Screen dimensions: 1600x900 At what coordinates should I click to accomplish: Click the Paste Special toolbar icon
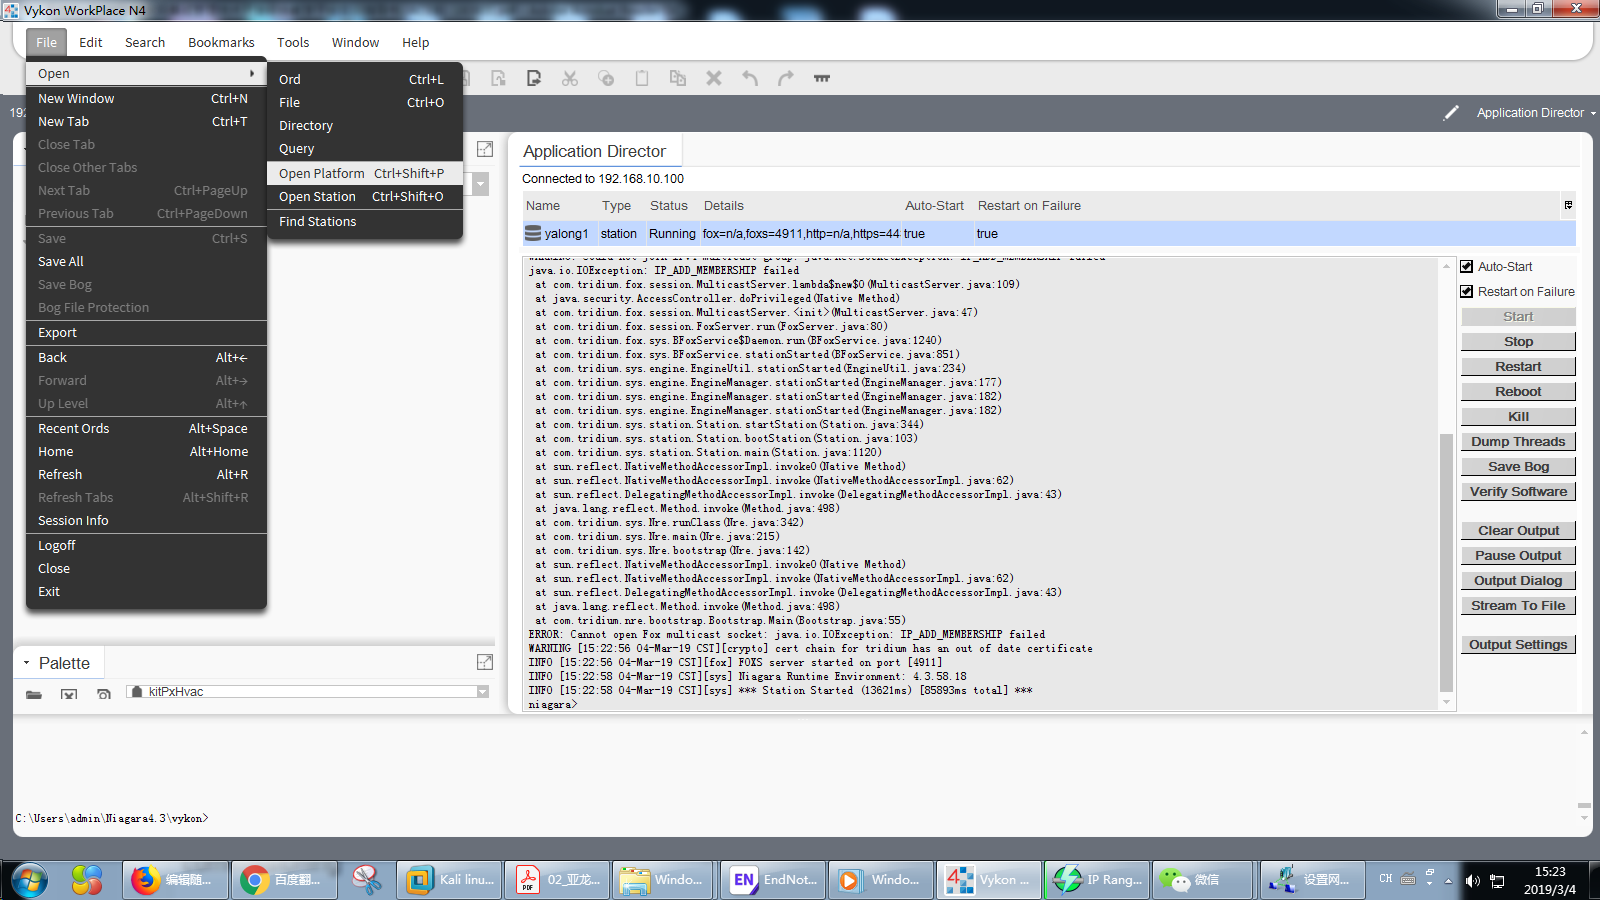(678, 78)
